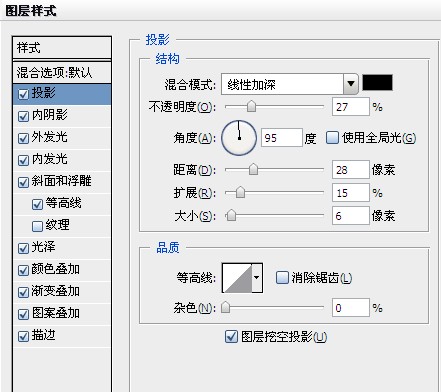Select the 投影 drop shadow list entry
The height and width of the screenshot is (392, 441).
[x=62, y=94]
